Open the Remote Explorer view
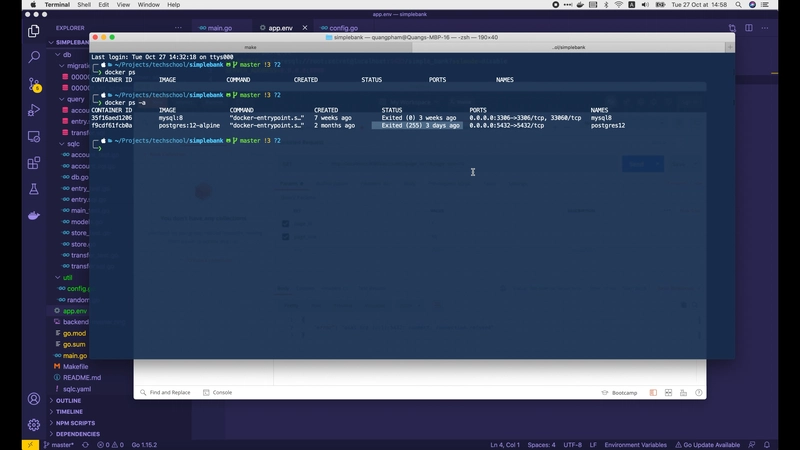Screen dimensions: 800x450 click(x=34, y=137)
